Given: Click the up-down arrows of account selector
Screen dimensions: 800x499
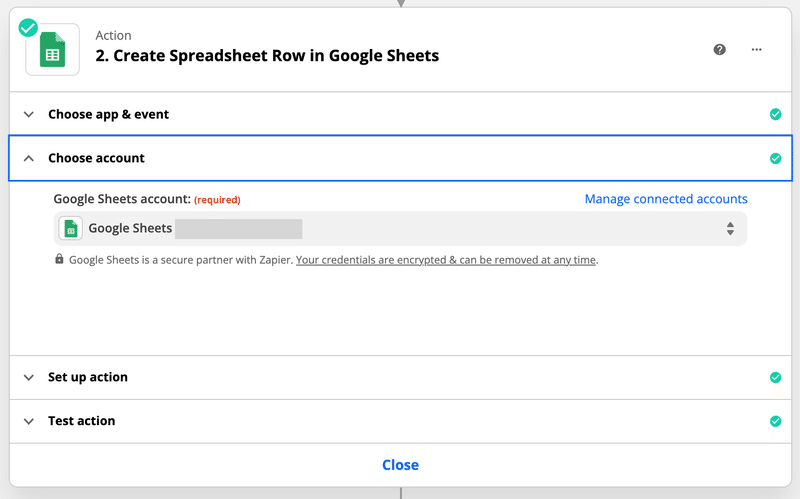Looking at the screenshot, I should click(x=730, y=229).
